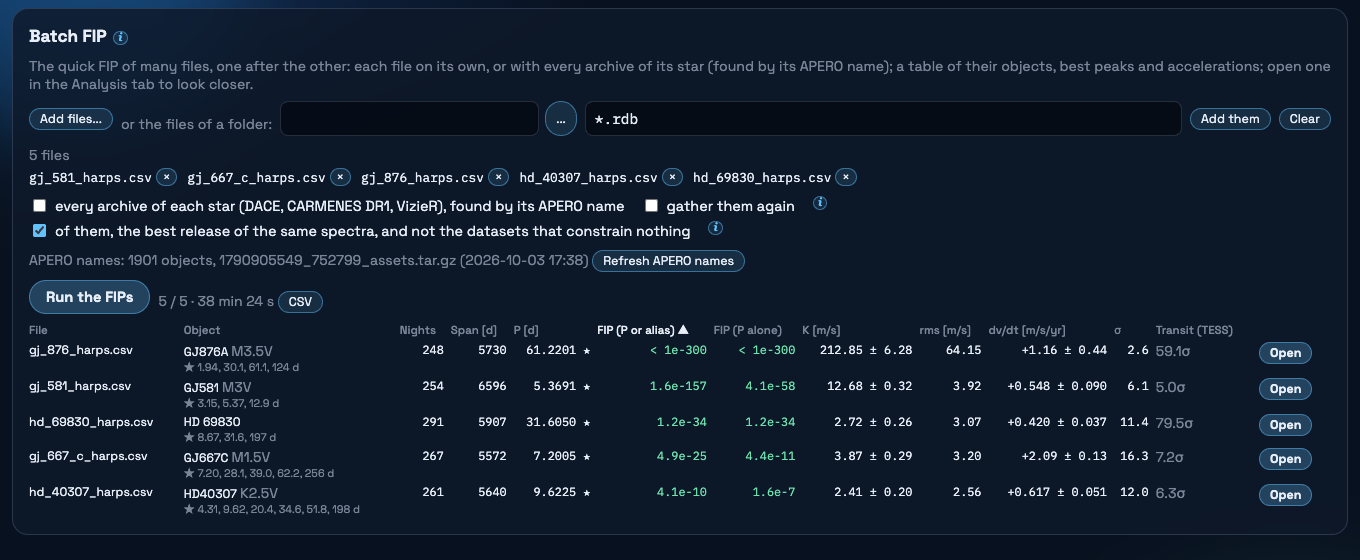
Task: Show info about best release option
Action: [x=715, y=228]
